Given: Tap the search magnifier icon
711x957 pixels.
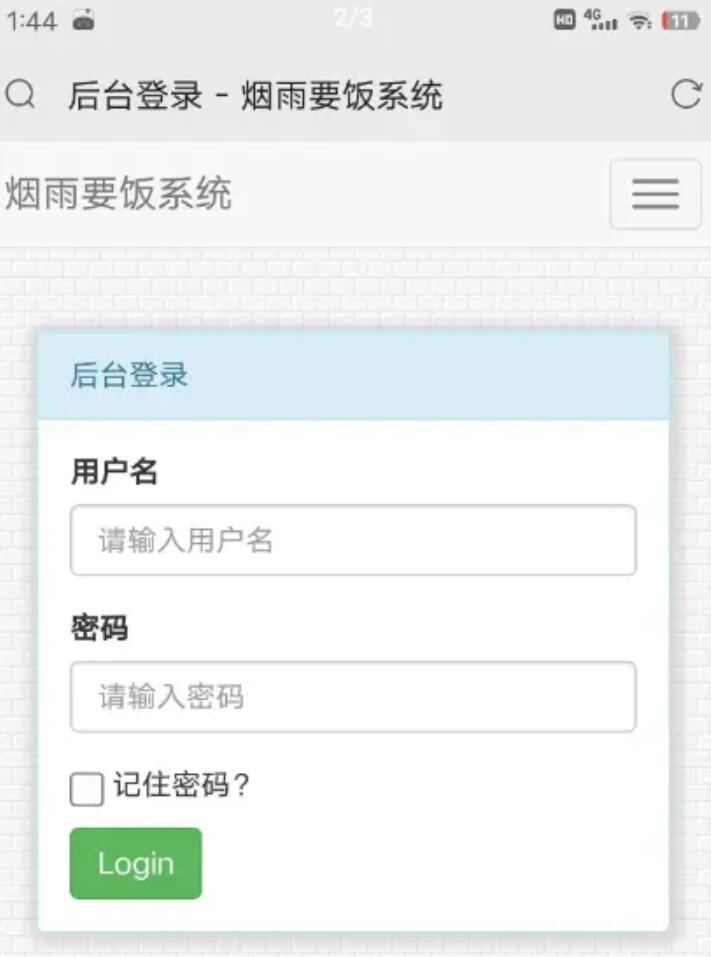Looking at the screenshot, I should click(21, 95).
